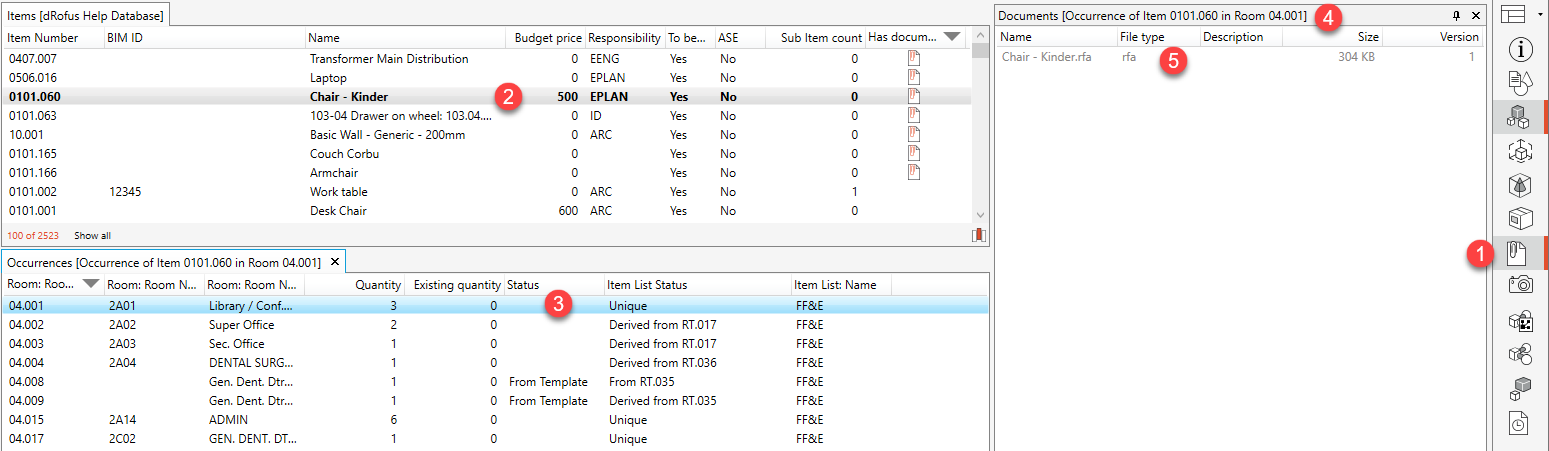
Task: Click the document icon for Laptop row
Action: [x=913, y=78]
